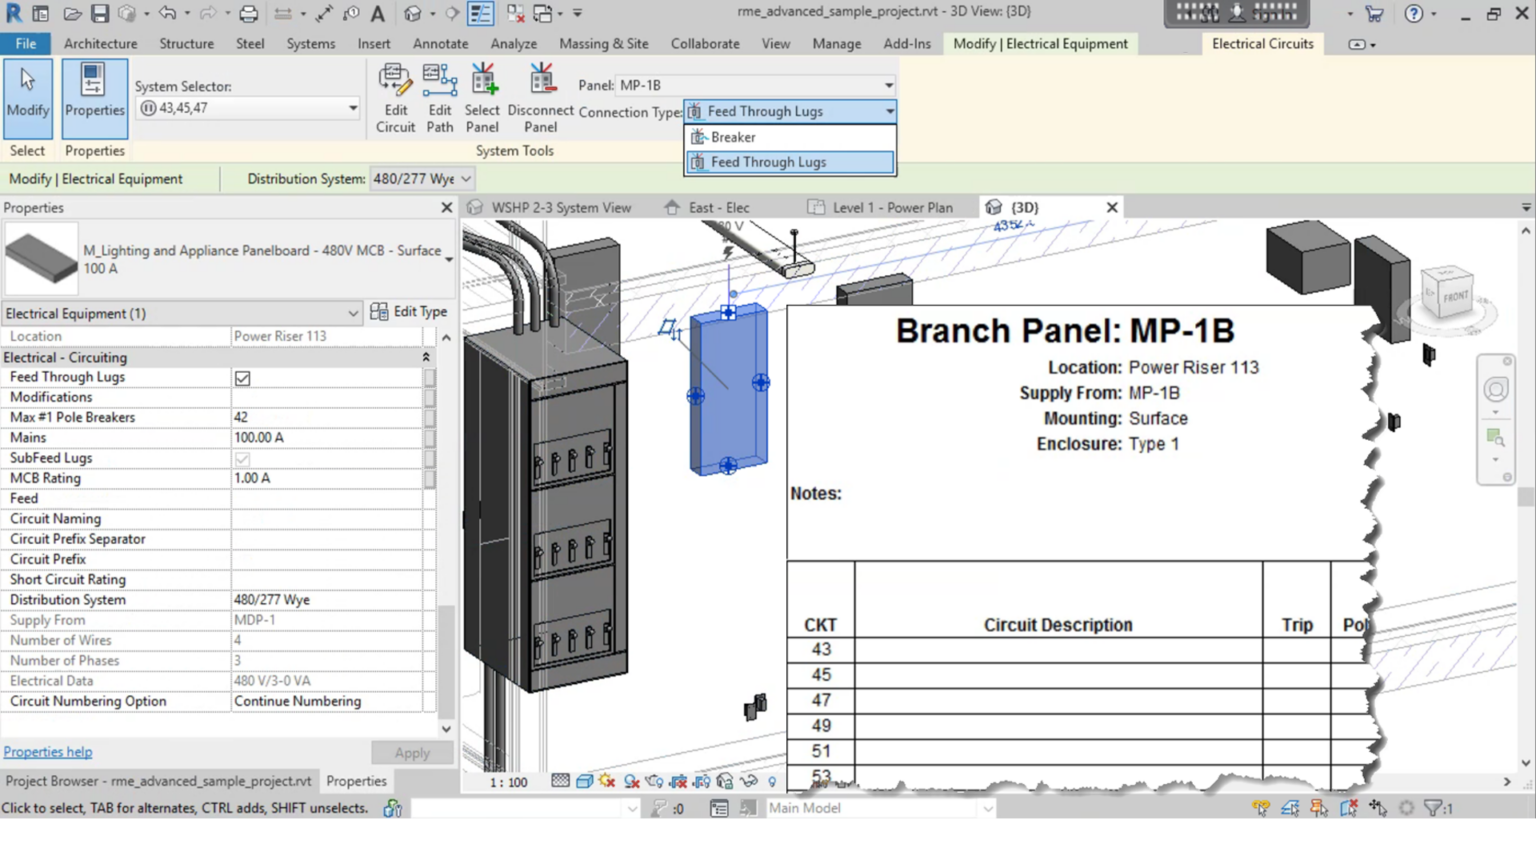
Task: Open the Properties help link
Action: click(47, 751)
